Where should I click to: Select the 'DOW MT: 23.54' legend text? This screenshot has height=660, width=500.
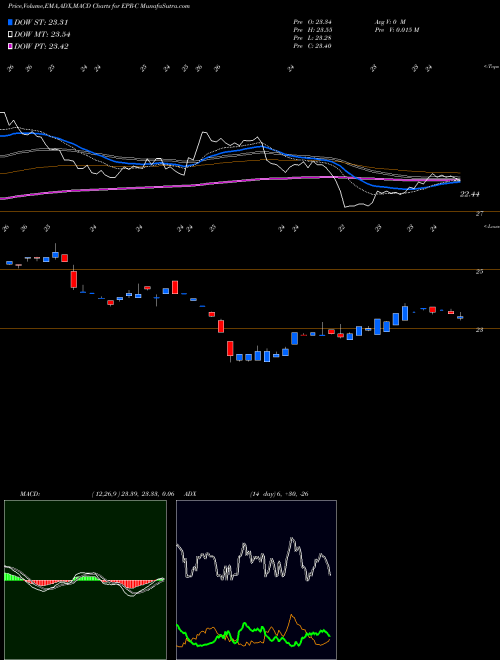42,35
